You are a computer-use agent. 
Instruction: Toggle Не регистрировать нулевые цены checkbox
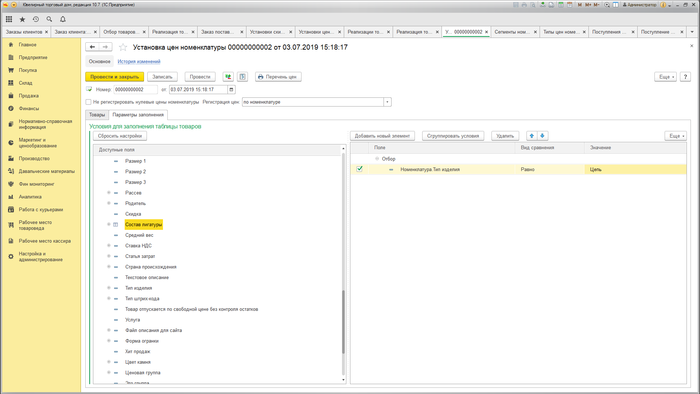88,102
